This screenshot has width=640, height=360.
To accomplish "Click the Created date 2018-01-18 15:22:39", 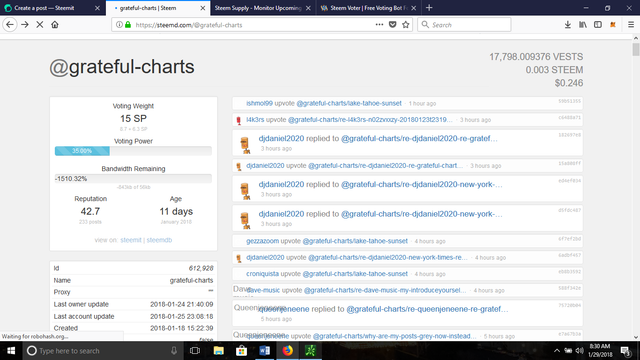I will [181, 328].
